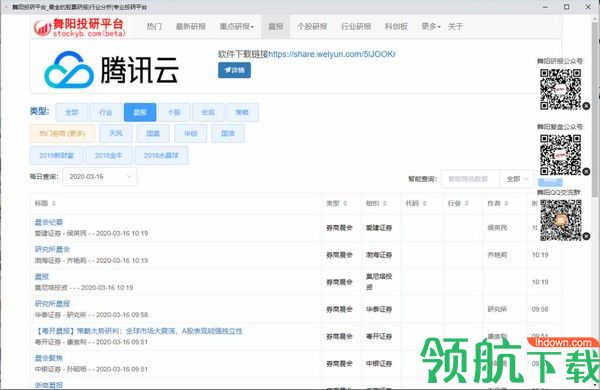Focus the 智能查询 search input

click(471, 179)
